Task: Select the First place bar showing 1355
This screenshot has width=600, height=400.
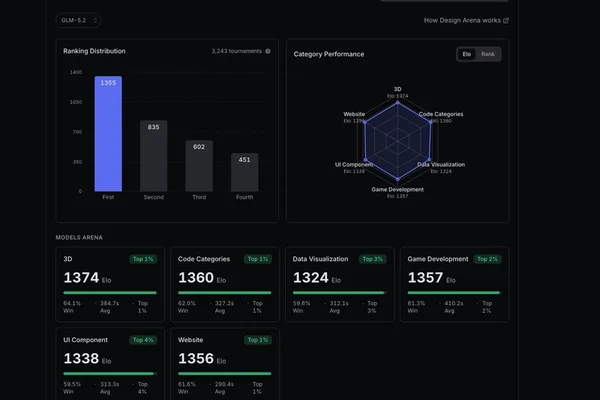Action: (x=108, y=134)
